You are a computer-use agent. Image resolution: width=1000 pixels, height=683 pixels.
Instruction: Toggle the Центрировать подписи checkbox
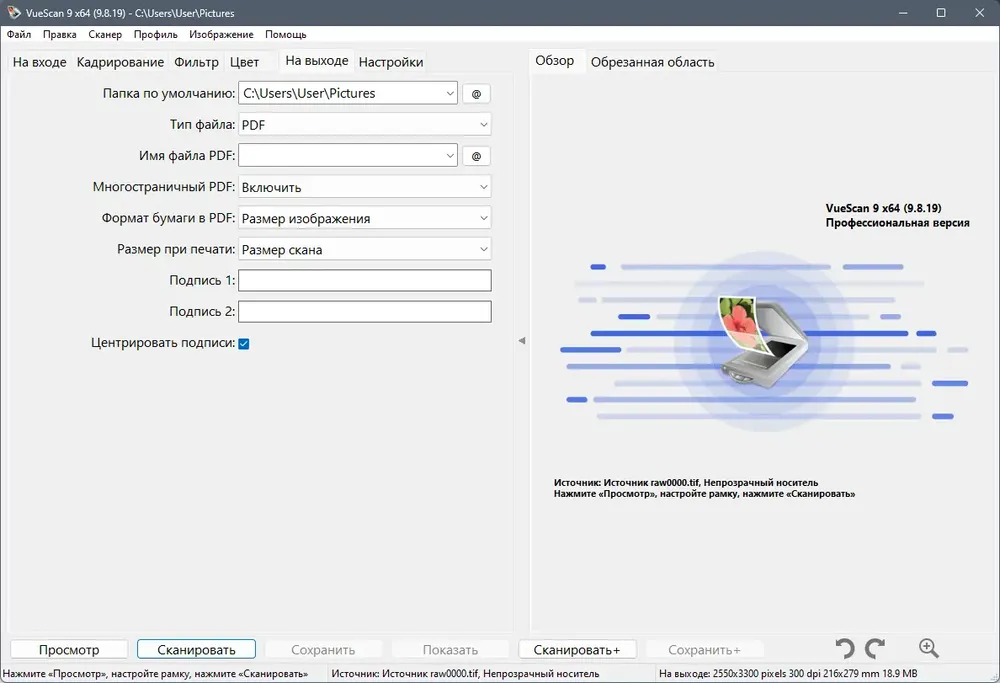(x=244, y=344)
